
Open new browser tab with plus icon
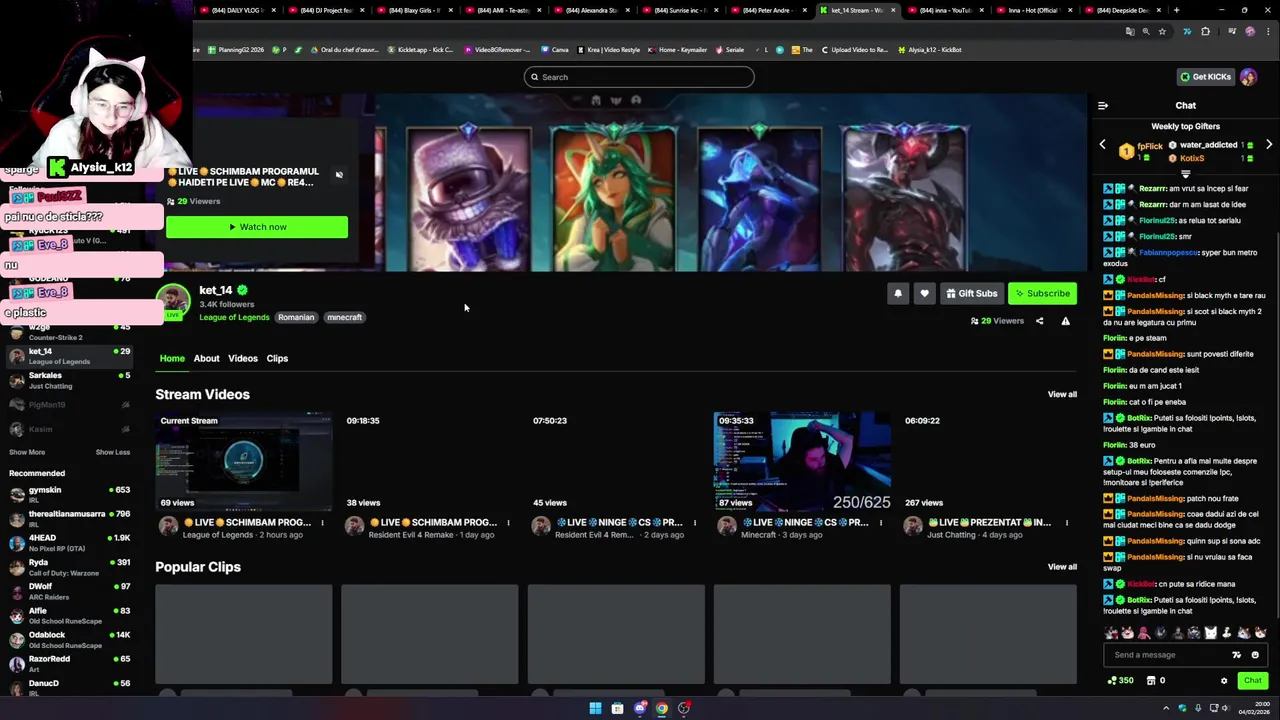pyautogui.click(x=1176, y=10)
